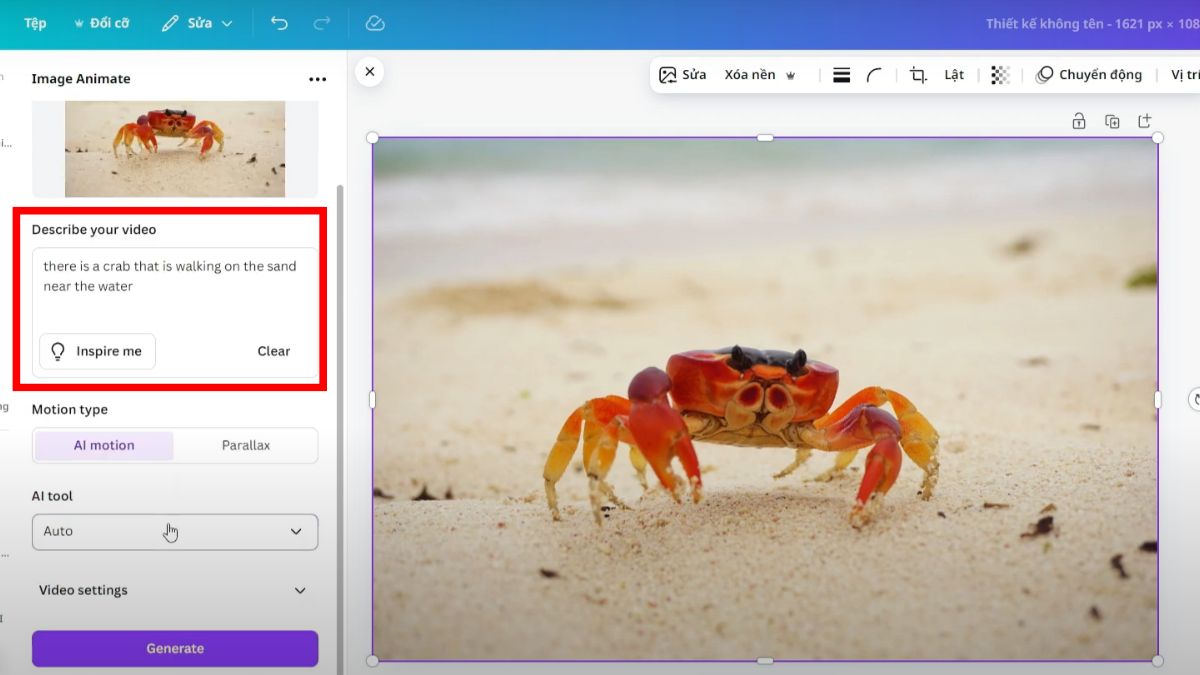Select the AI motion option
This screenshot has height=675, width=1200.
point(103,445)
